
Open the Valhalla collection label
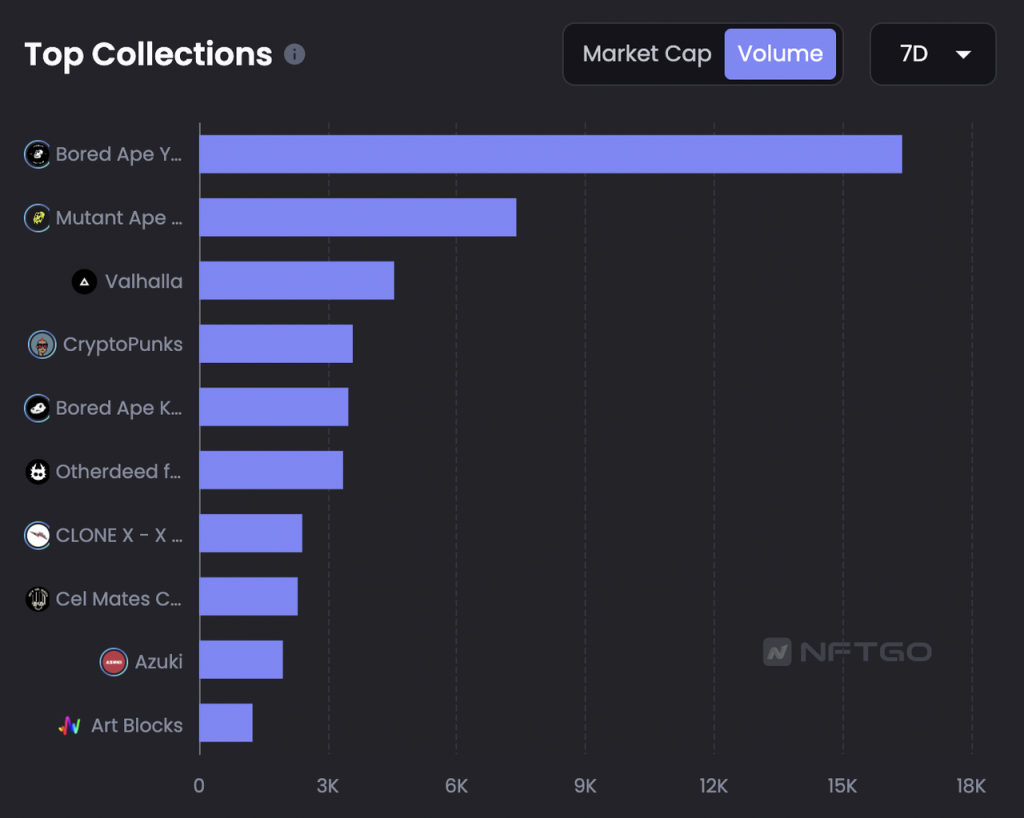point(144,281)
